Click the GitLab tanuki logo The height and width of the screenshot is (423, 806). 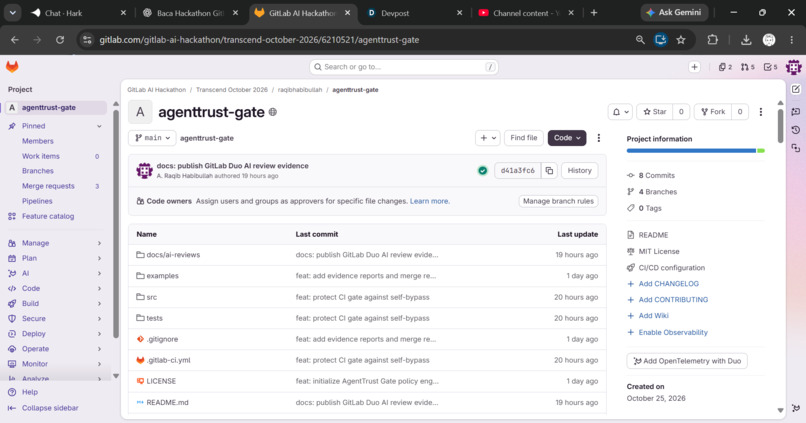point(12,66)
